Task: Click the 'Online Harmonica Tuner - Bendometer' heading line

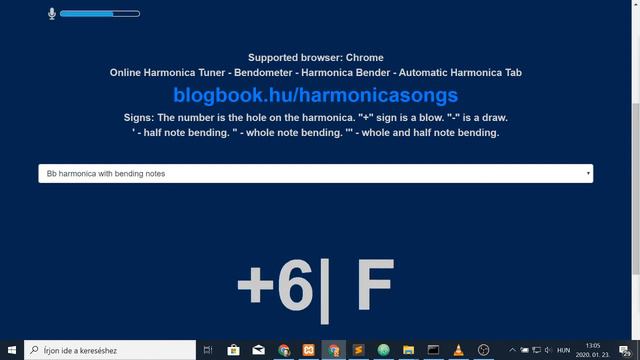Action: tap(316, 73)
